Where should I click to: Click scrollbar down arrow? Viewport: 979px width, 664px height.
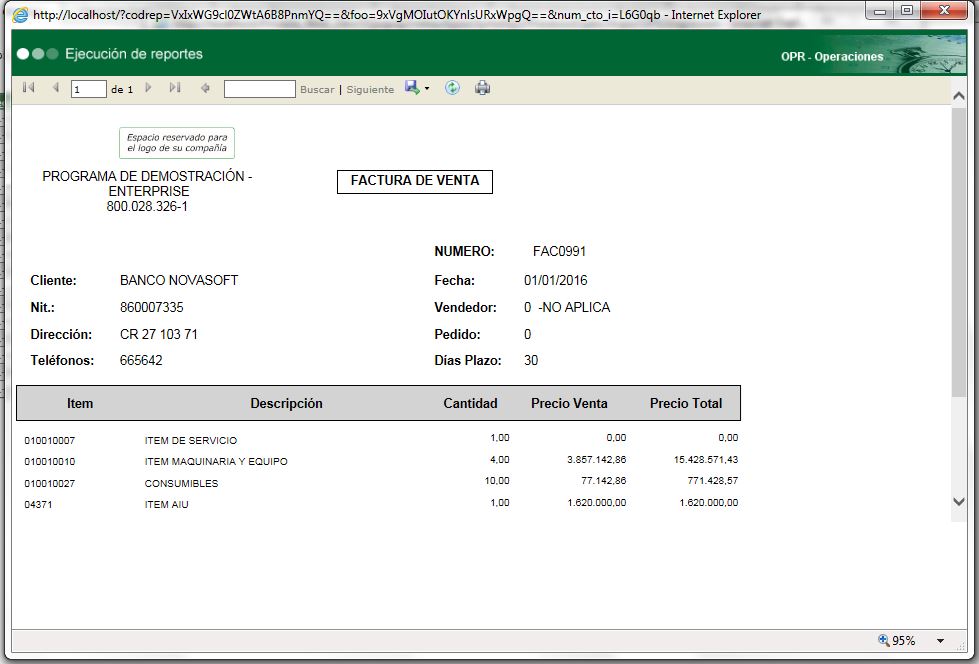(x=959, y=501)
